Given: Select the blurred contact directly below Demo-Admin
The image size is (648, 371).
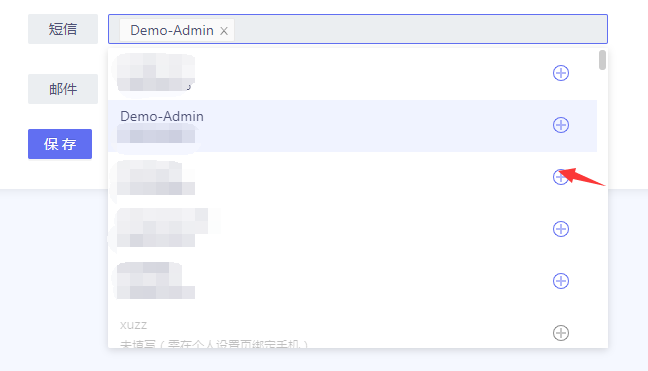Looking at the screenshot, I should [x=352, y=177].
